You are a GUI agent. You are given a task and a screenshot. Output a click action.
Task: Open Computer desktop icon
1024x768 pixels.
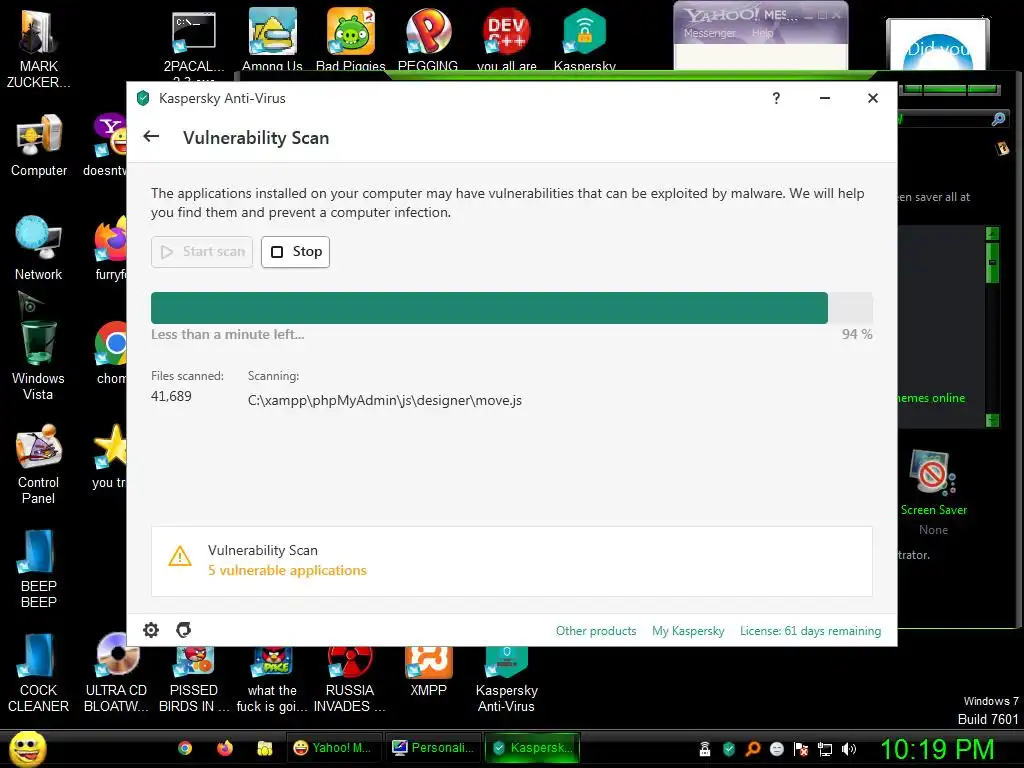pyautogui.click(x=39, y=145)
